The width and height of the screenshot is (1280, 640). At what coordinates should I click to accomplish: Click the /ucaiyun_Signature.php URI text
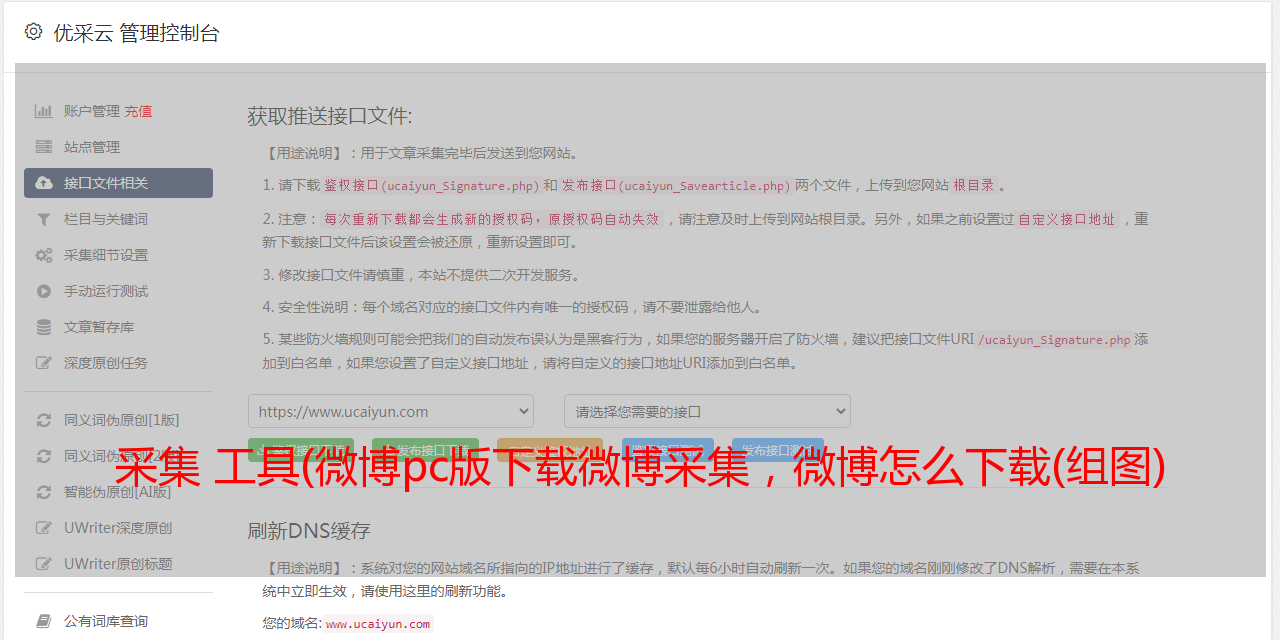point(1054,340)
